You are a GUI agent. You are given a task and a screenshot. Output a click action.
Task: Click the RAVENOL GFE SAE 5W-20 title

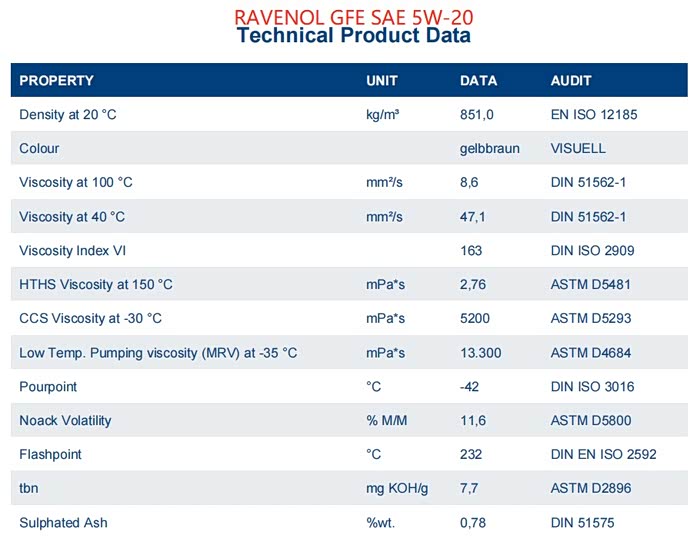[352, 17]
